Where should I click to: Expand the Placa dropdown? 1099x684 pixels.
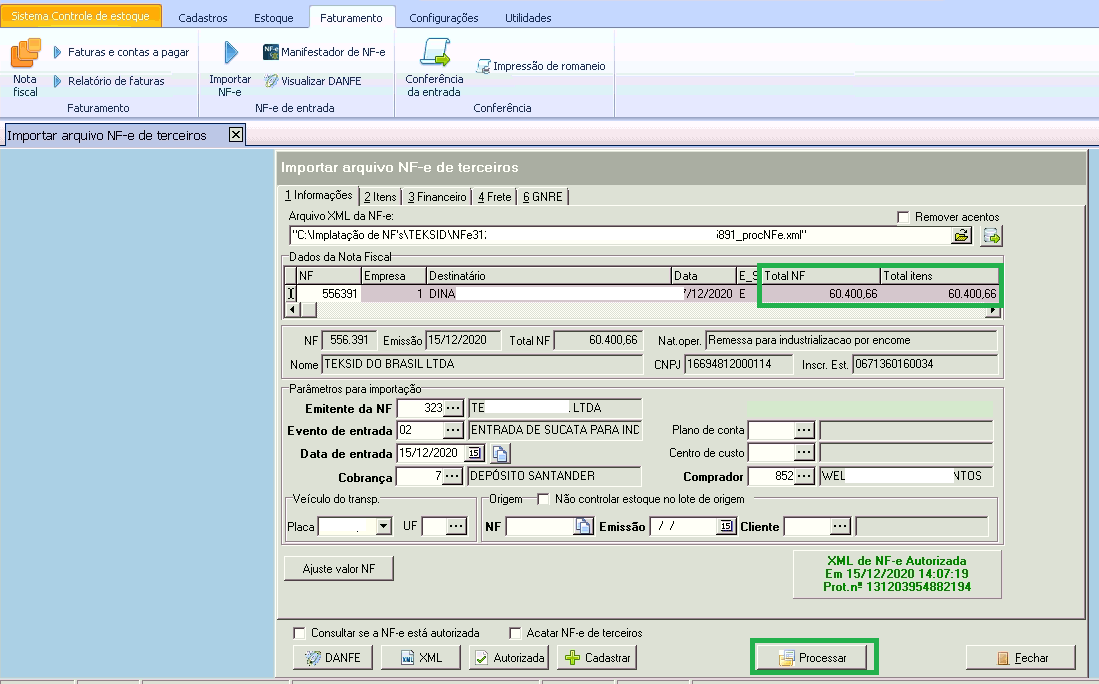384,526
